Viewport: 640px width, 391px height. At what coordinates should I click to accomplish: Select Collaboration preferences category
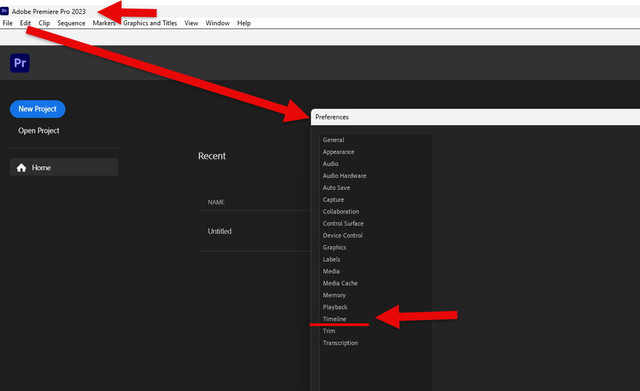tap(341, 211)
